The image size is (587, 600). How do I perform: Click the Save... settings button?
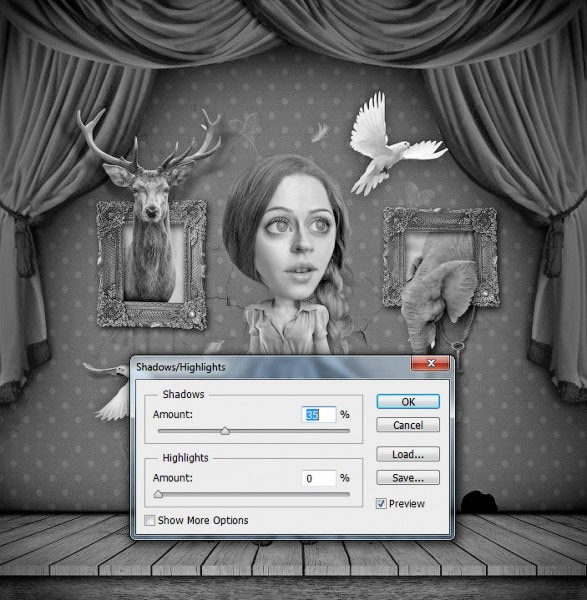408,478
